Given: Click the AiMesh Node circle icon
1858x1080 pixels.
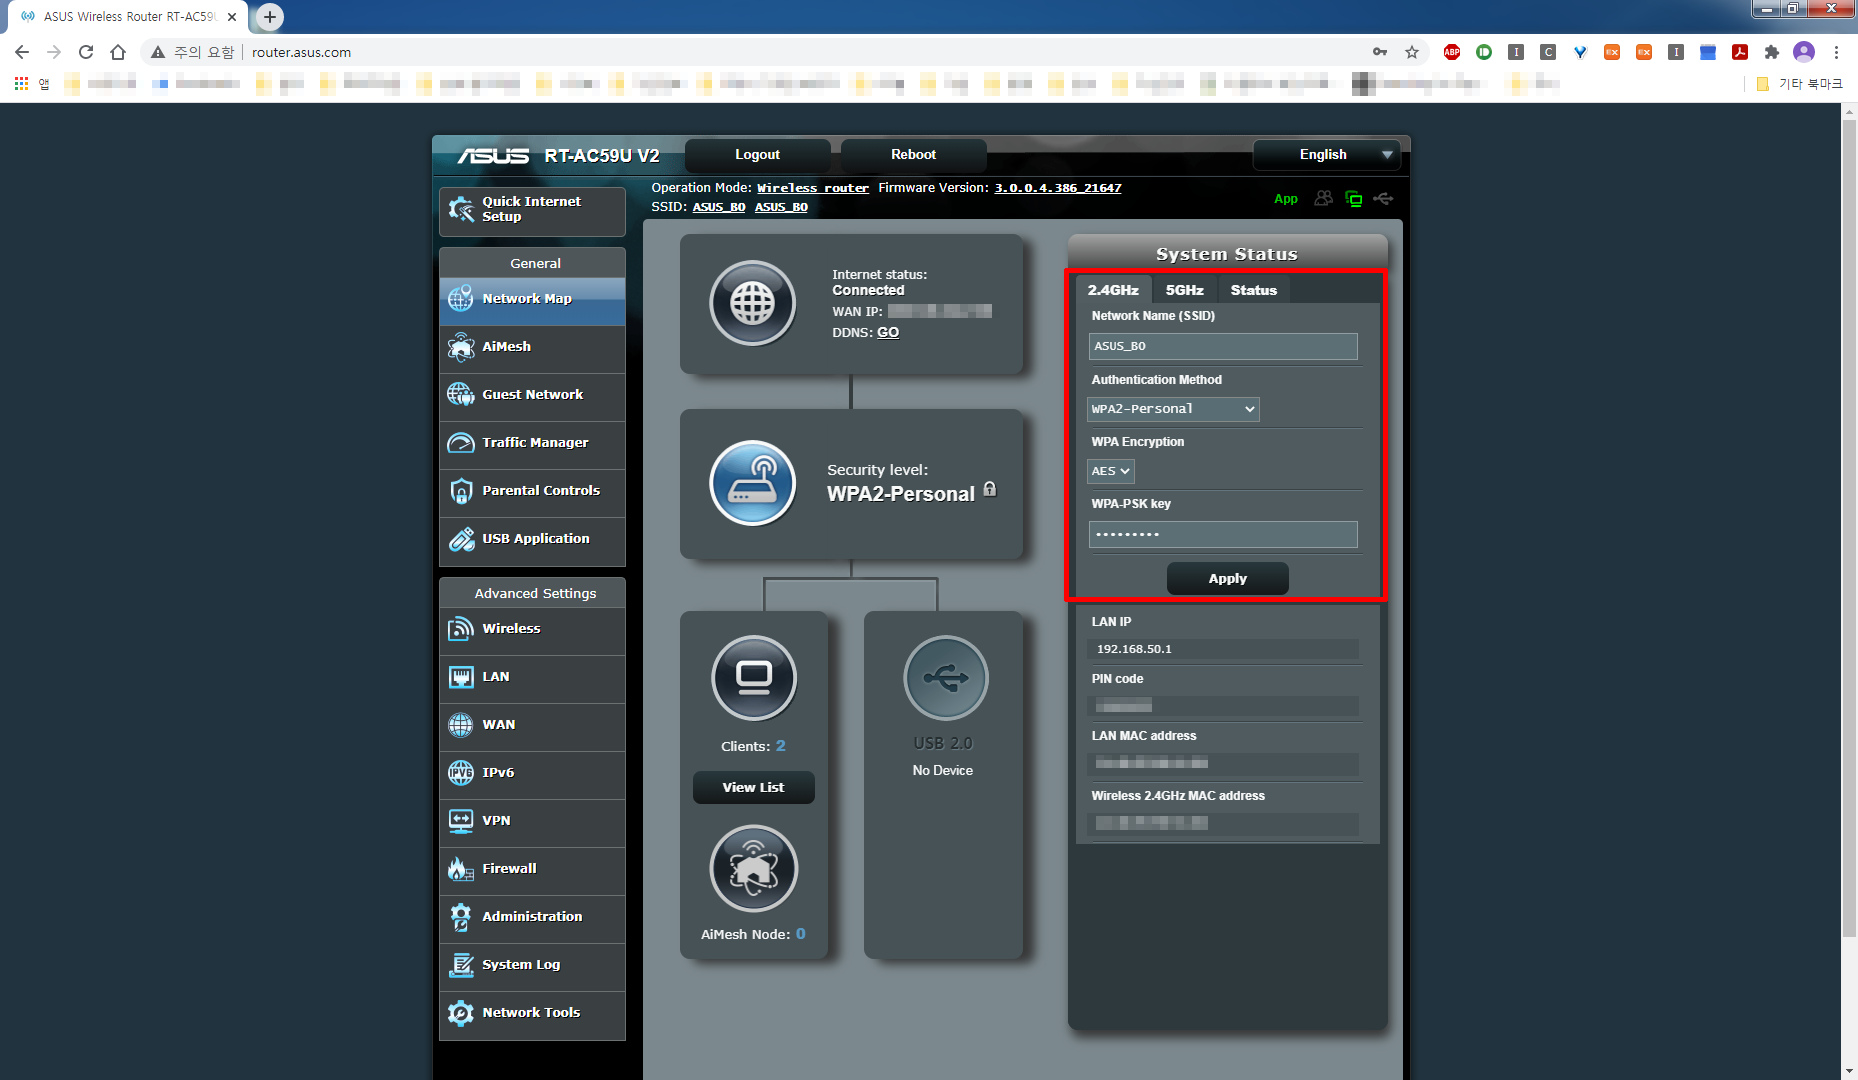Looking at the screenshot, I should point(754,868).
